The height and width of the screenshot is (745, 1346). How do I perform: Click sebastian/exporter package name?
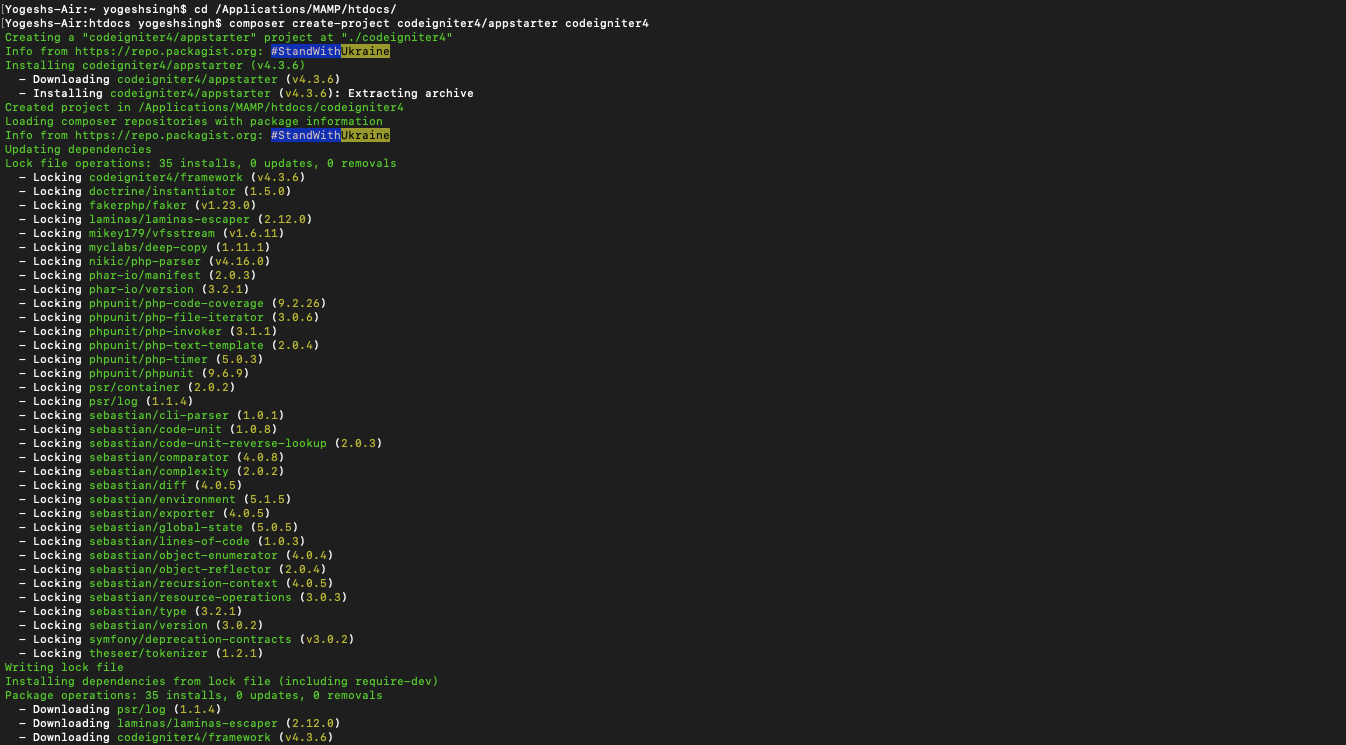tap(152, 513)
